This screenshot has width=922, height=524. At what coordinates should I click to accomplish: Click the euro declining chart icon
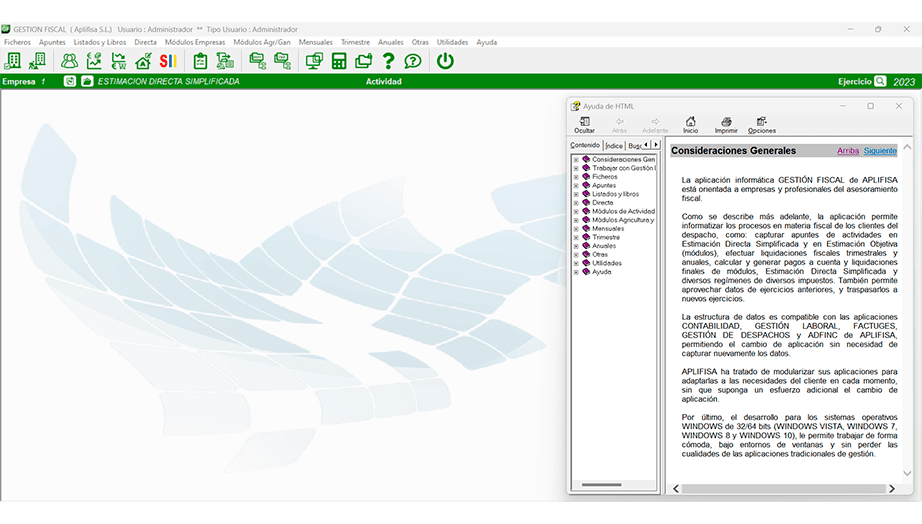point(119,61)
